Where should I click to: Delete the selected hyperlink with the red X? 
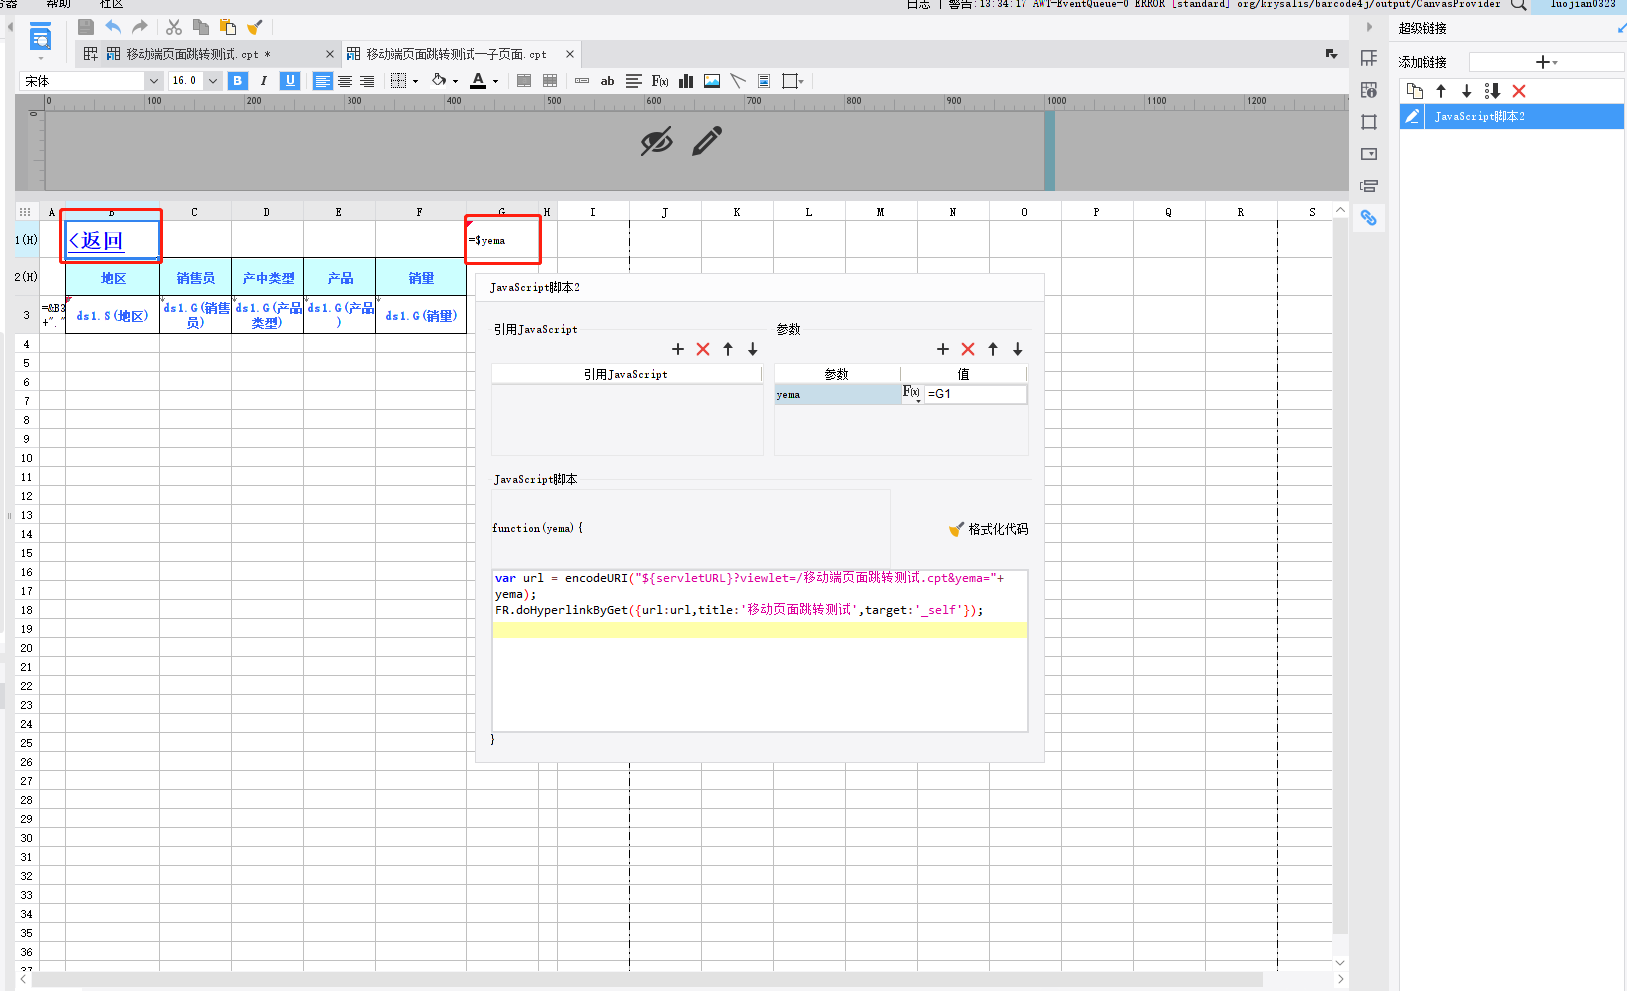[1519, 91]
